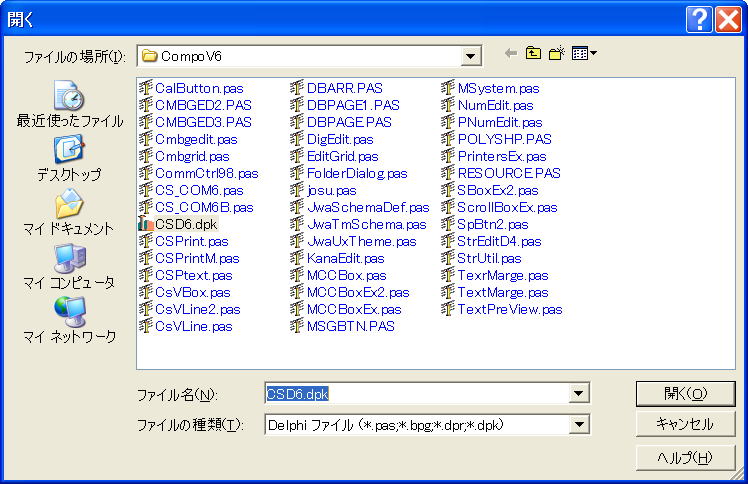
Task: Open the view menu icon
Action: [584, 53]
